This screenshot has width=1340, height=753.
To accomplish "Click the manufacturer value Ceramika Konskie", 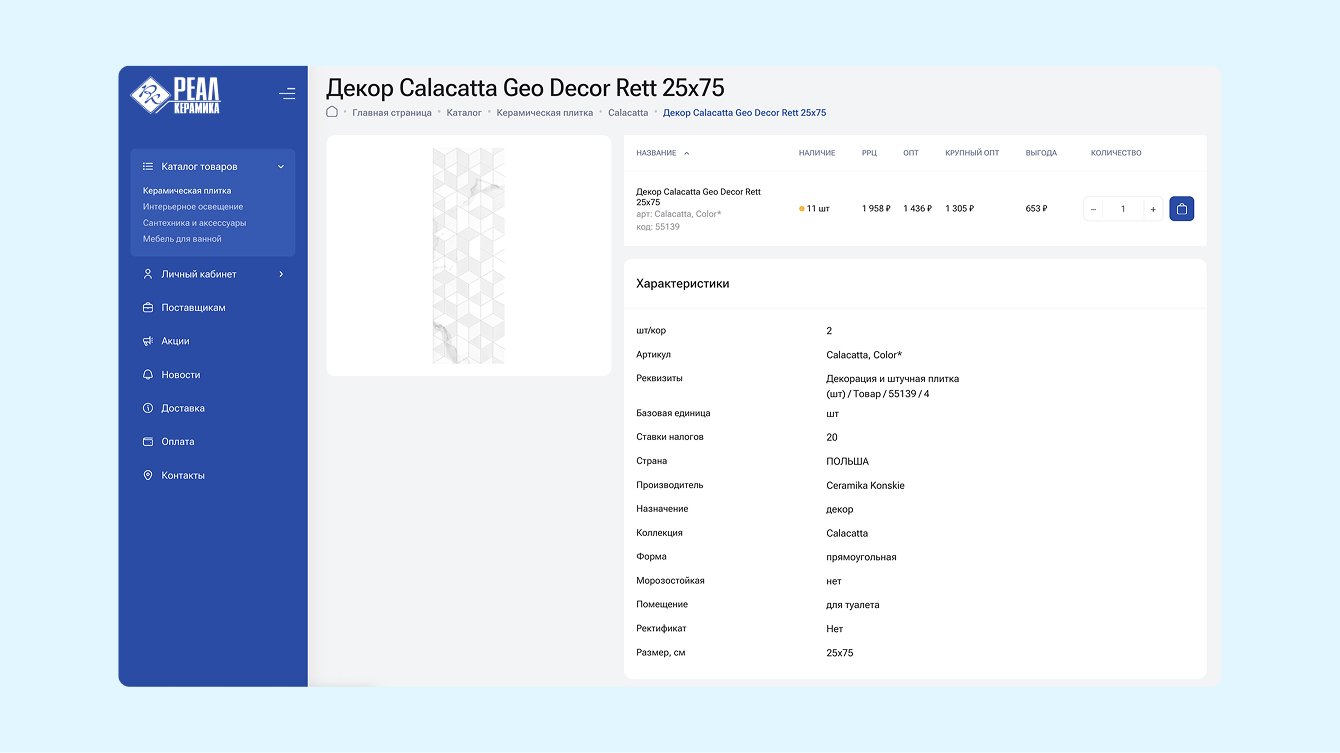I will click(865, 486).
